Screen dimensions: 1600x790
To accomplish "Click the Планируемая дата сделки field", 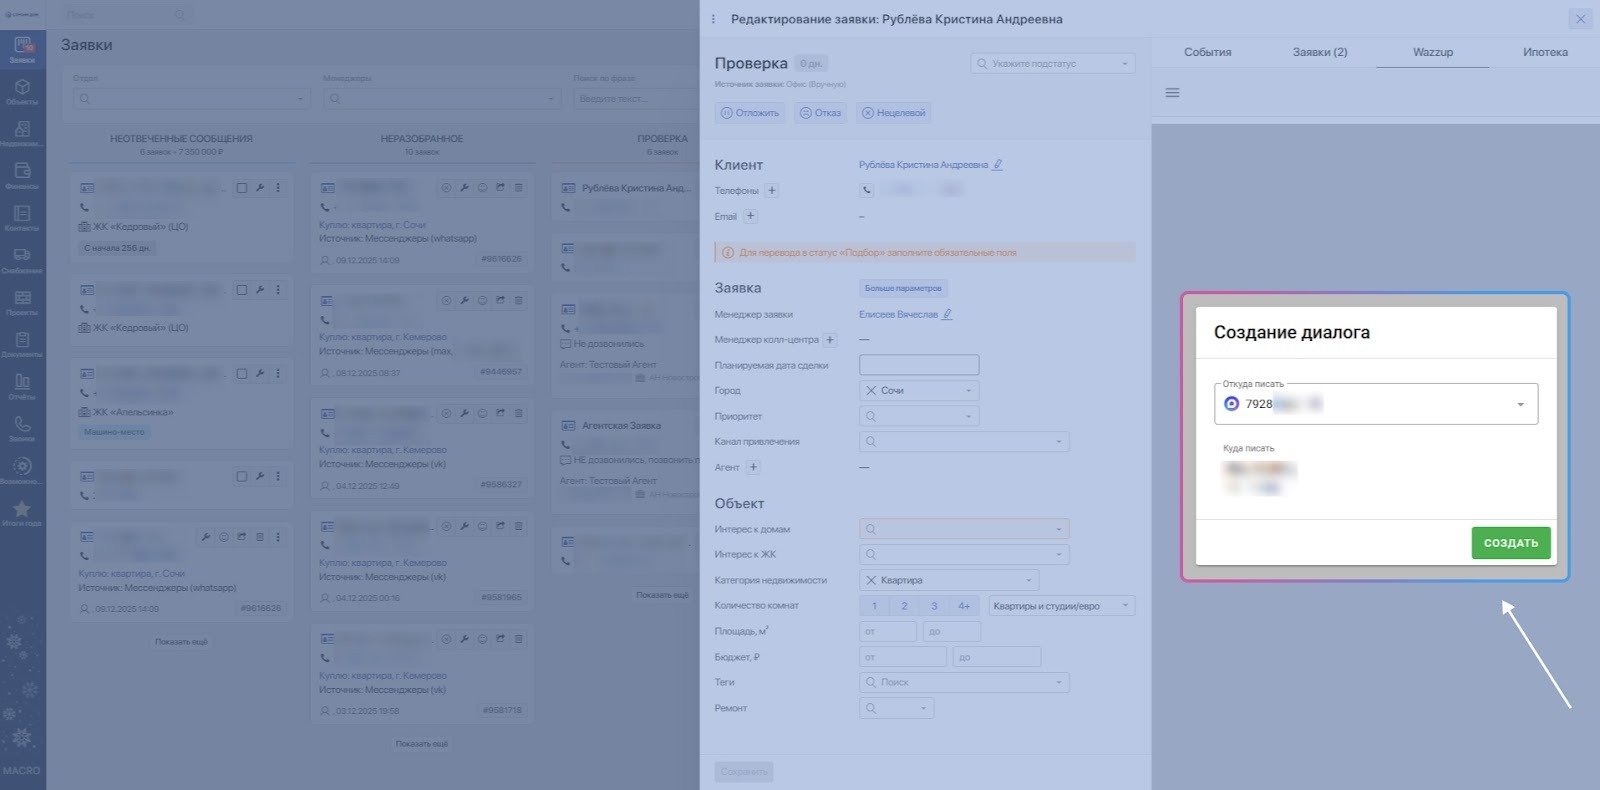I will tap(918, 365).
